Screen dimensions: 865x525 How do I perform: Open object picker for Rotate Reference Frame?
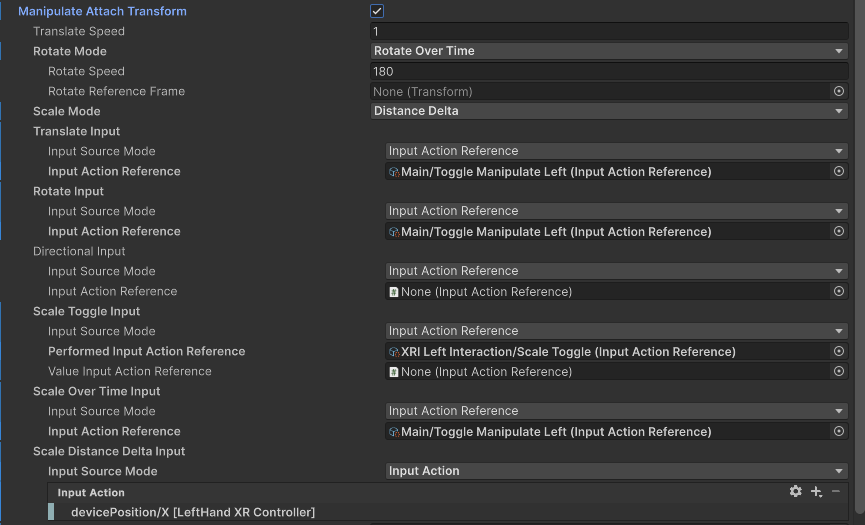(839, 91)
